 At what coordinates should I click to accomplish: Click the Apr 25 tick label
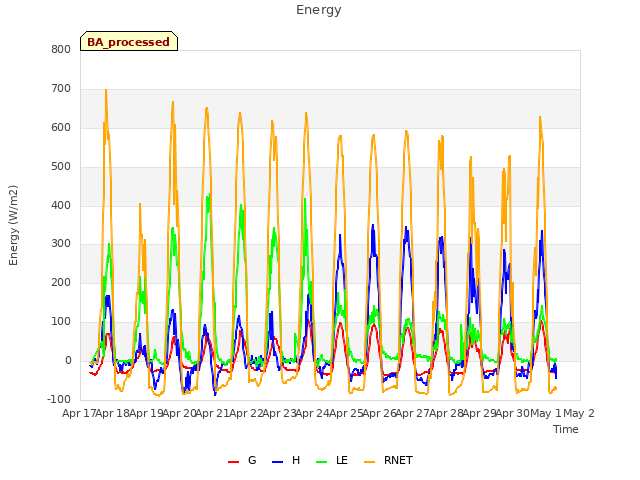click(346, 413)
